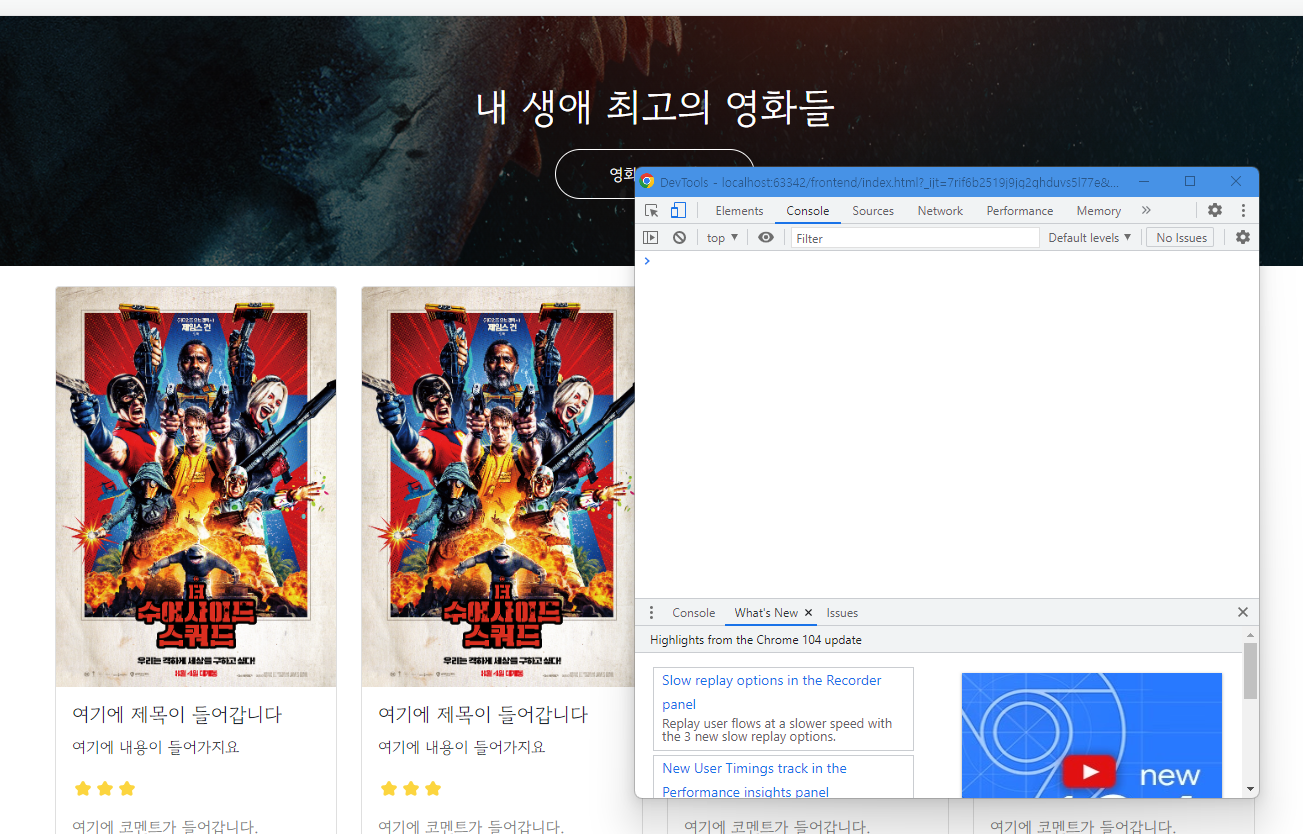This screenshot has width=1303, height=834.
Task: Switch to the Network tab
Action: click(940, 211)
